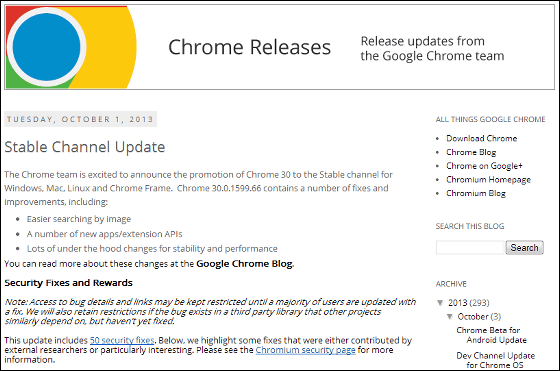
Task: Open the Chrome Blog link
Action: tap(471, 152)
